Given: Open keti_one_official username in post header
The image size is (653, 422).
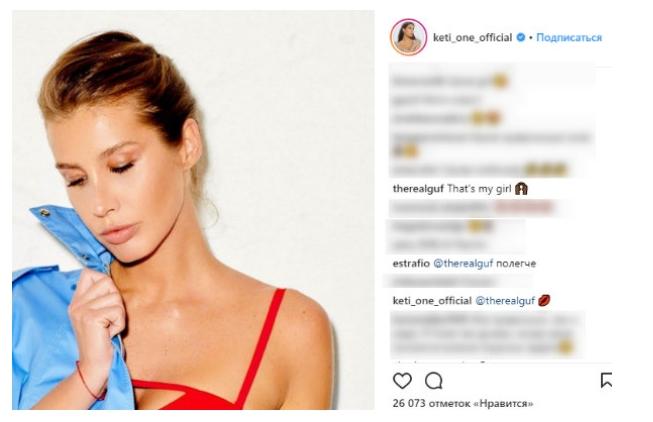Looking at the screenshot, I should 472,37.
